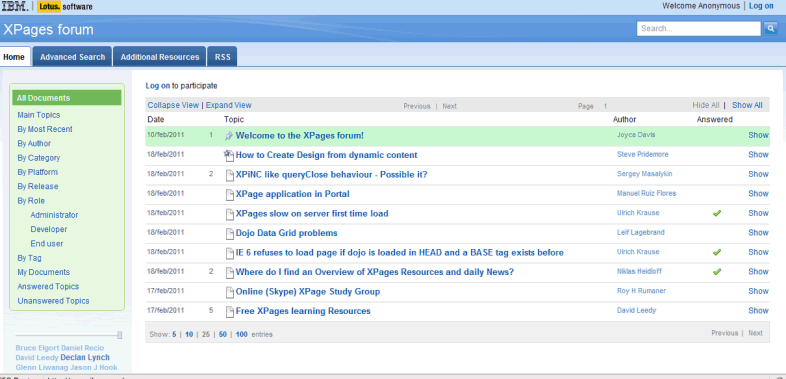
Task: Click document icon beside XPiNC like queryClose behaviour
Action: point(230,175)
